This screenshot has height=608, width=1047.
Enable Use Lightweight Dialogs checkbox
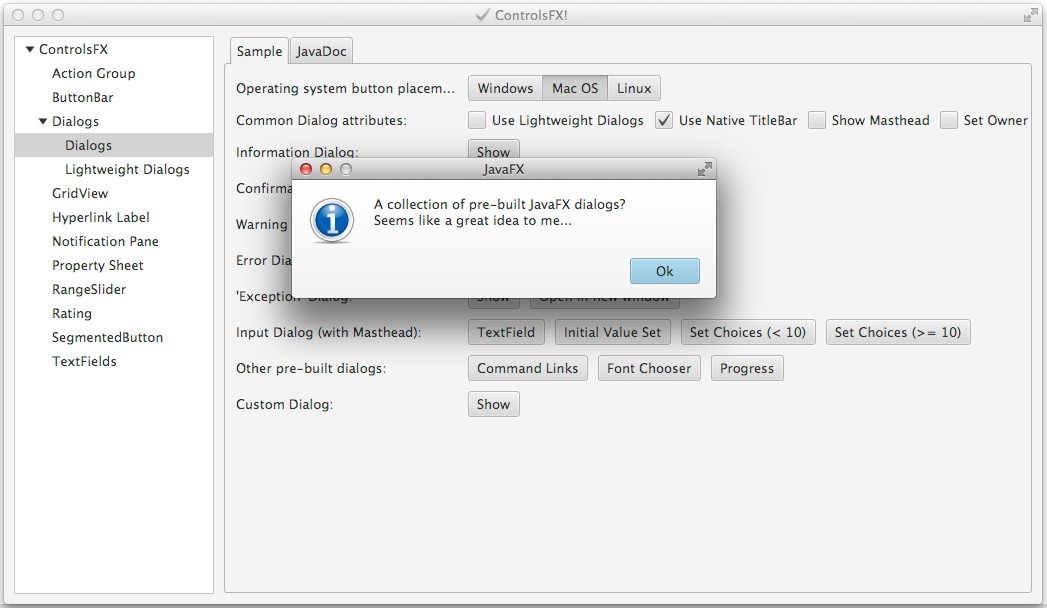click(477, 120)
